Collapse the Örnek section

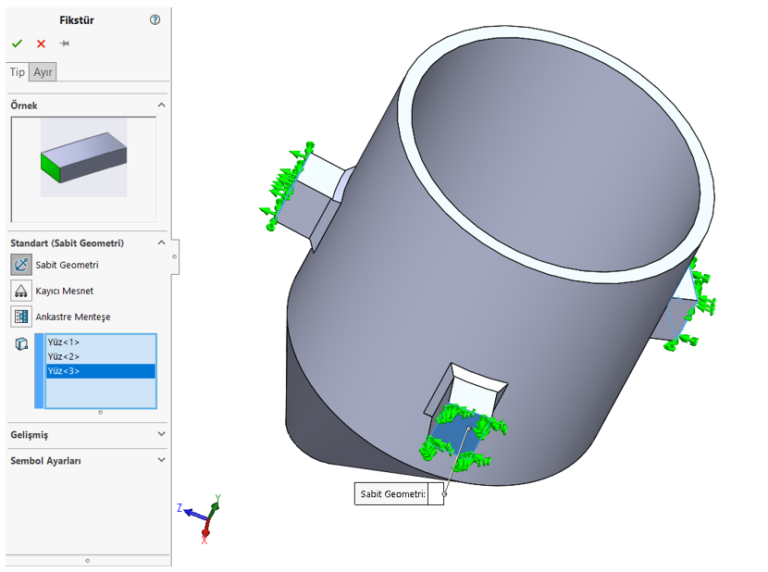click(x=162, y=105)
